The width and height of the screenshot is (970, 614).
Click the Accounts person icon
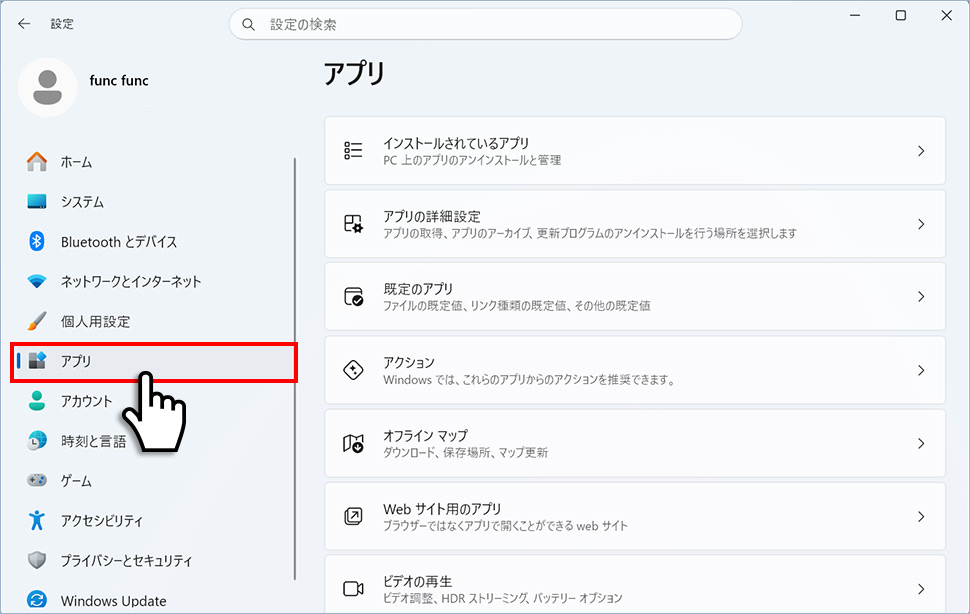click(37, 401)
